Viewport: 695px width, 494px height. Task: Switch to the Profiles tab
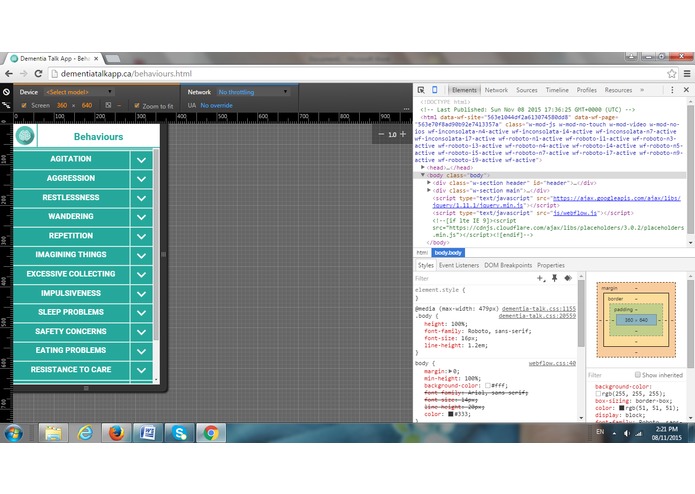pyautogui.click(x=586, y=90)
